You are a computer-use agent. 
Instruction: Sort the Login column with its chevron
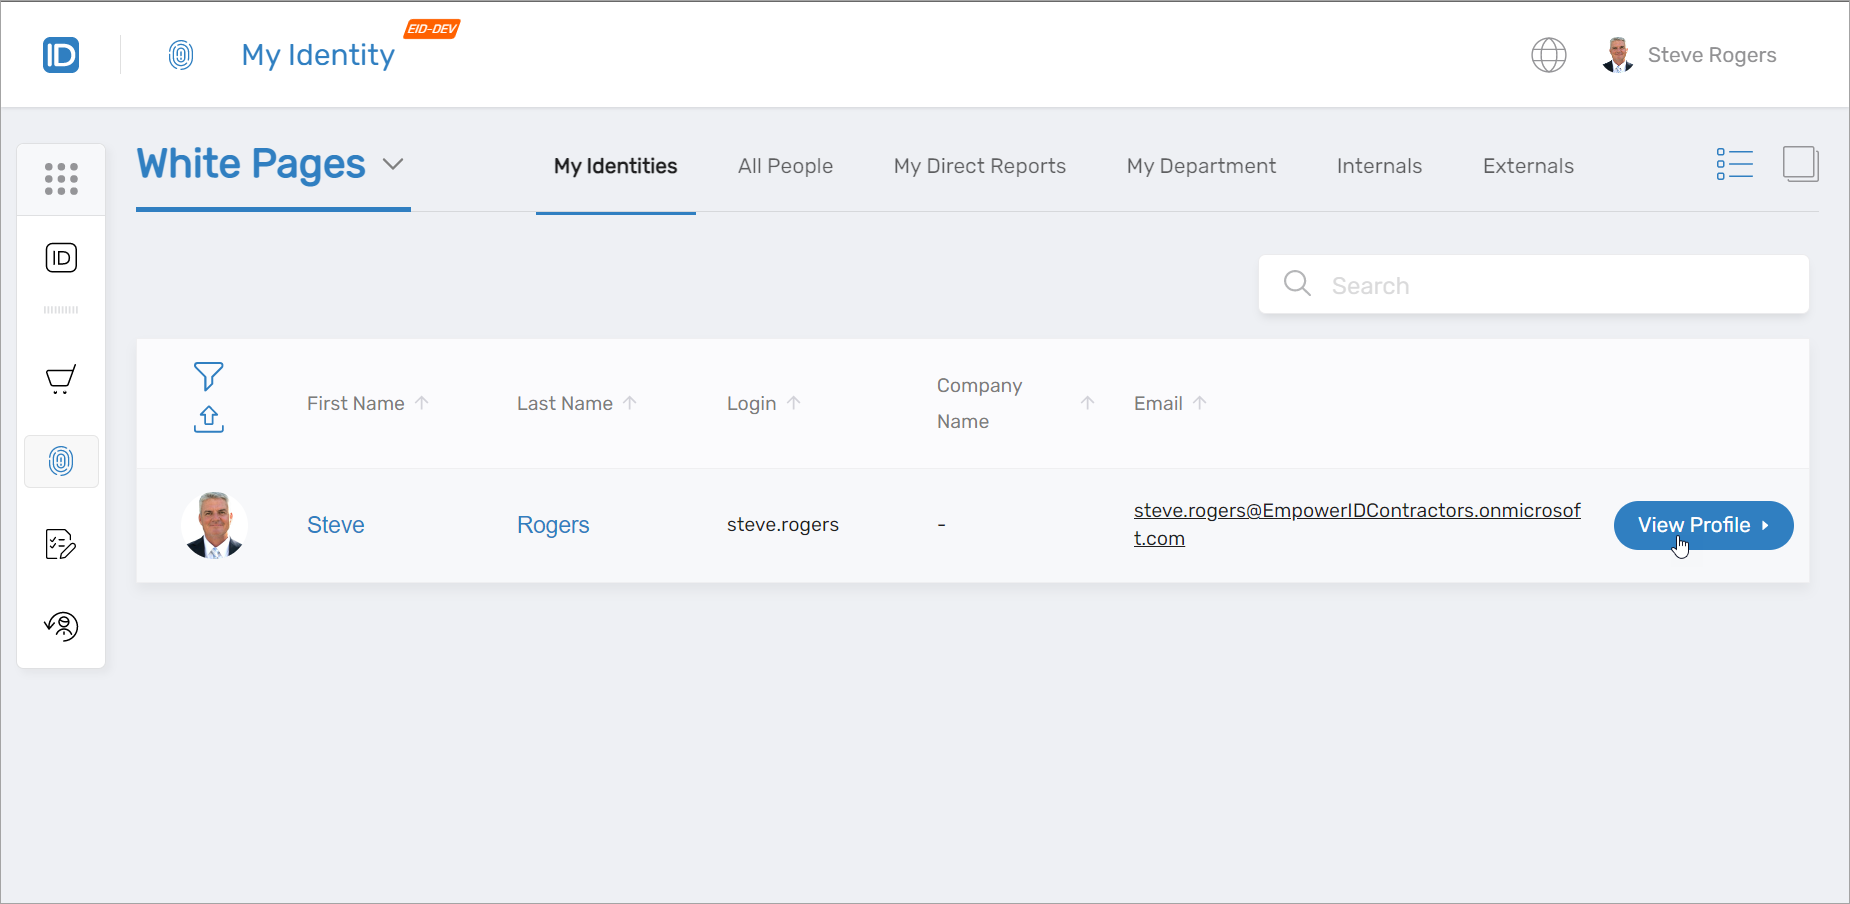tap(793, 402)
